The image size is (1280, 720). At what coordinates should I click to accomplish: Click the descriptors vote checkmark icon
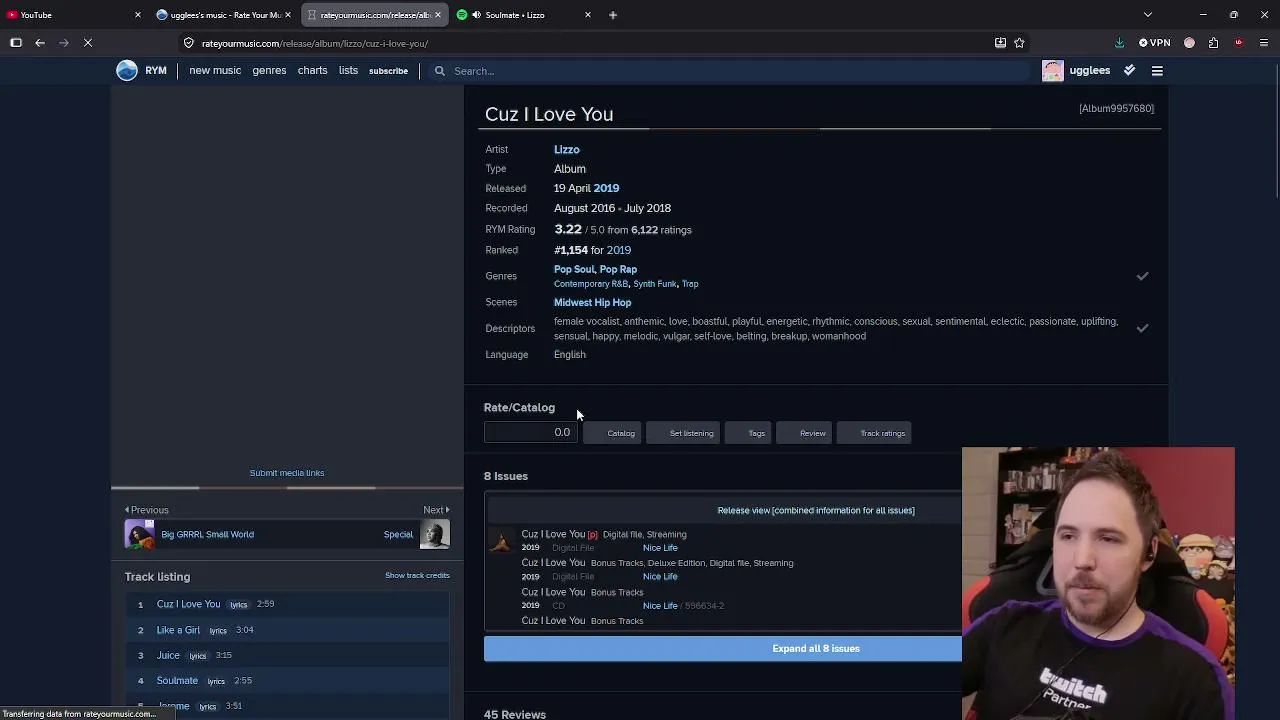pyautogui.click(x=1142, y=328)
